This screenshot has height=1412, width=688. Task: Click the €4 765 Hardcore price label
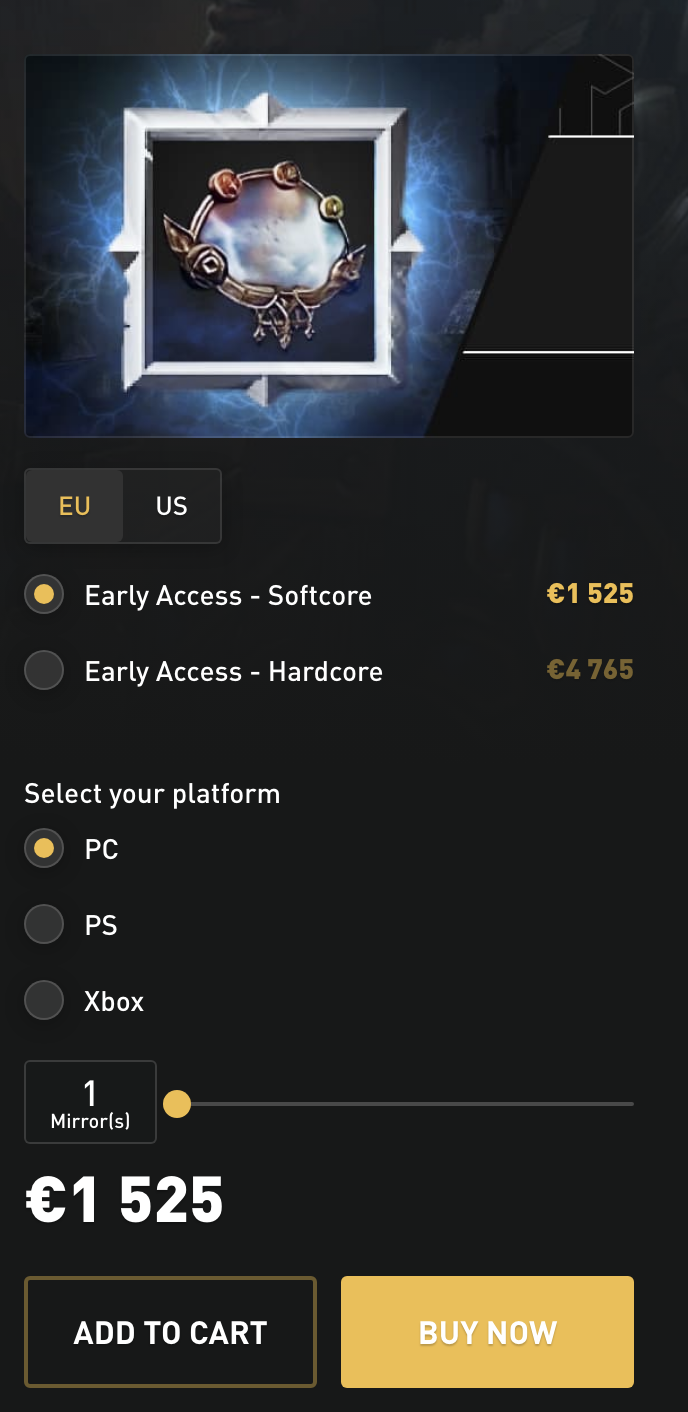click(x=590, y=670)
